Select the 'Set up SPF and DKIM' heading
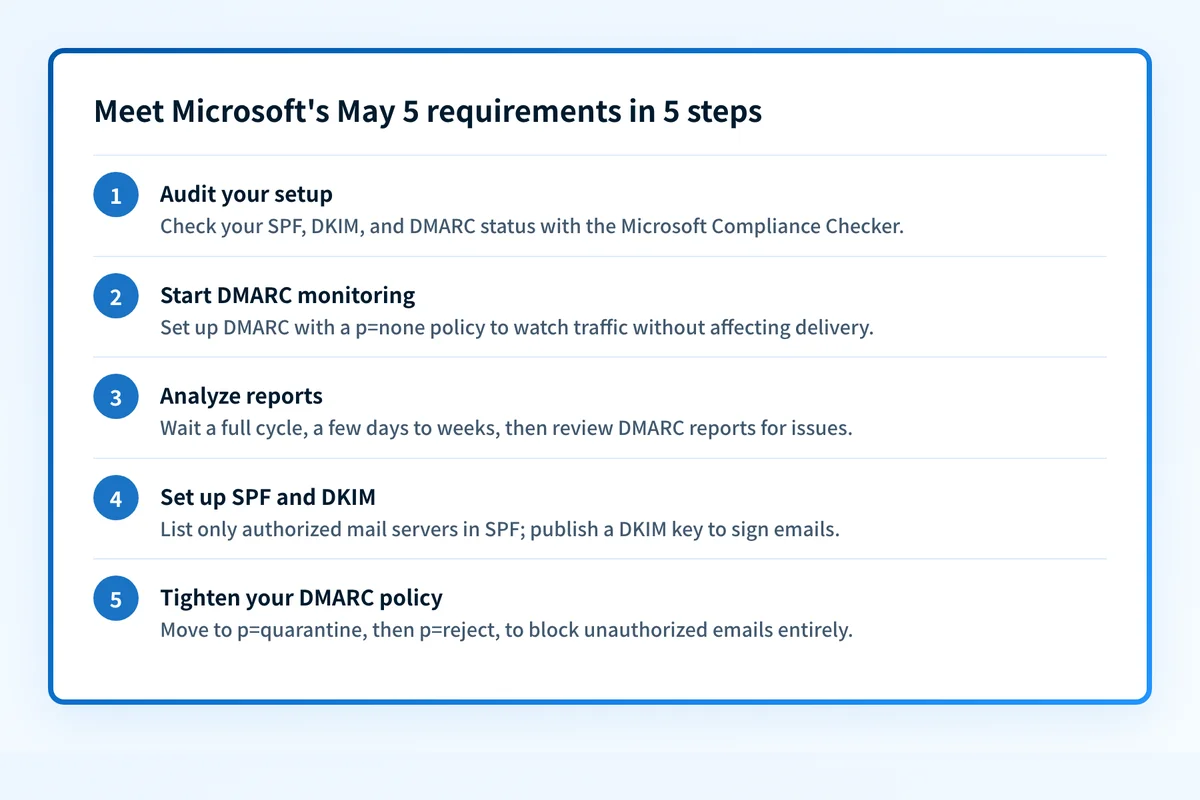This screenshot has height=800, width=1200. [268, 497]
